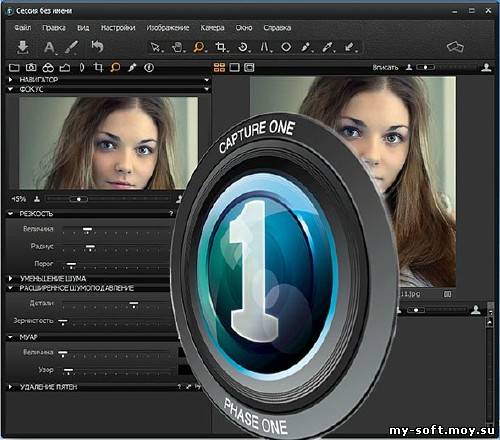
Task: Expand the НАВИГАТОР panel
Action: pos(10,80)
